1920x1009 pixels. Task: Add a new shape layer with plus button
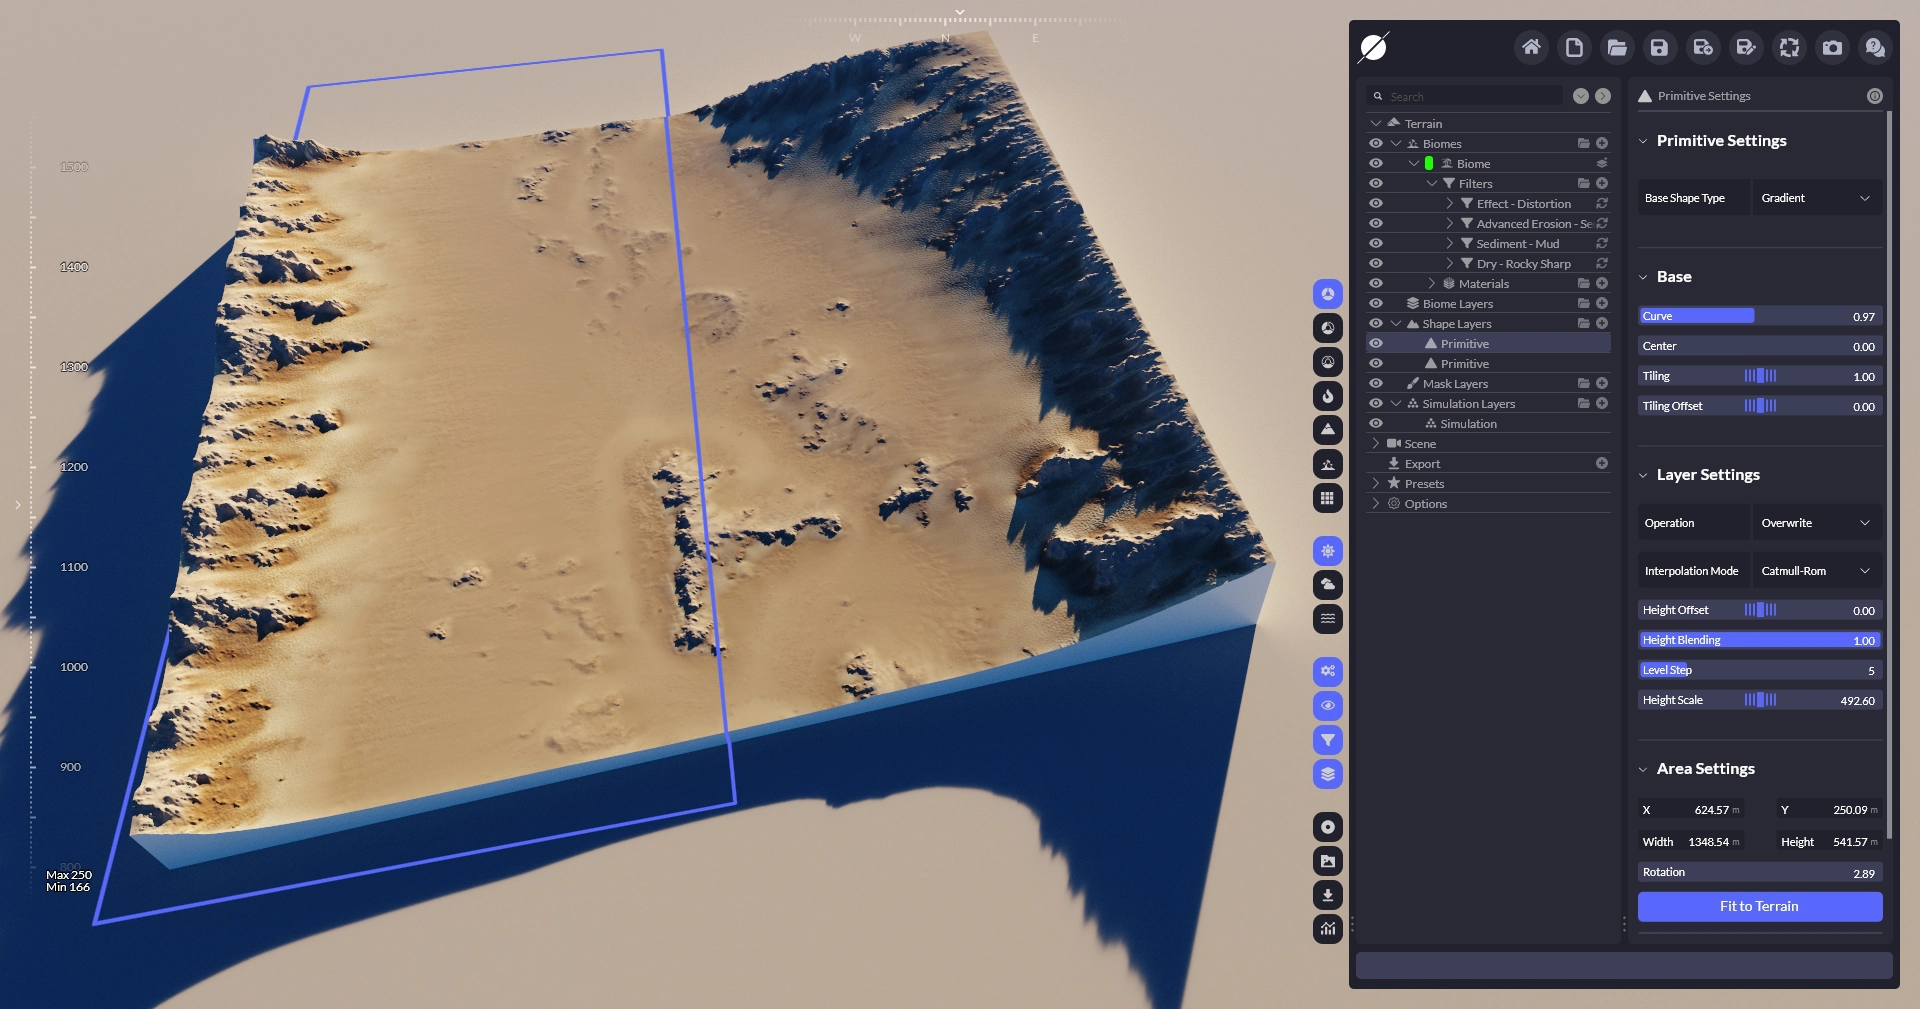(1602, 324)
